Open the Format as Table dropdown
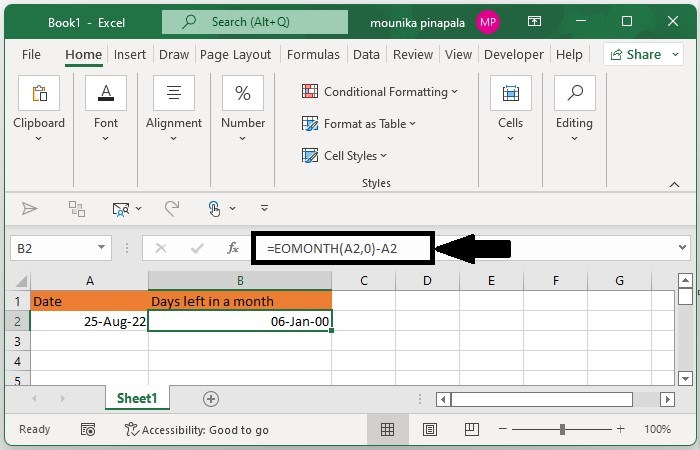The width and height of the screenshot is (700, 450). click(x=412, y=124)
